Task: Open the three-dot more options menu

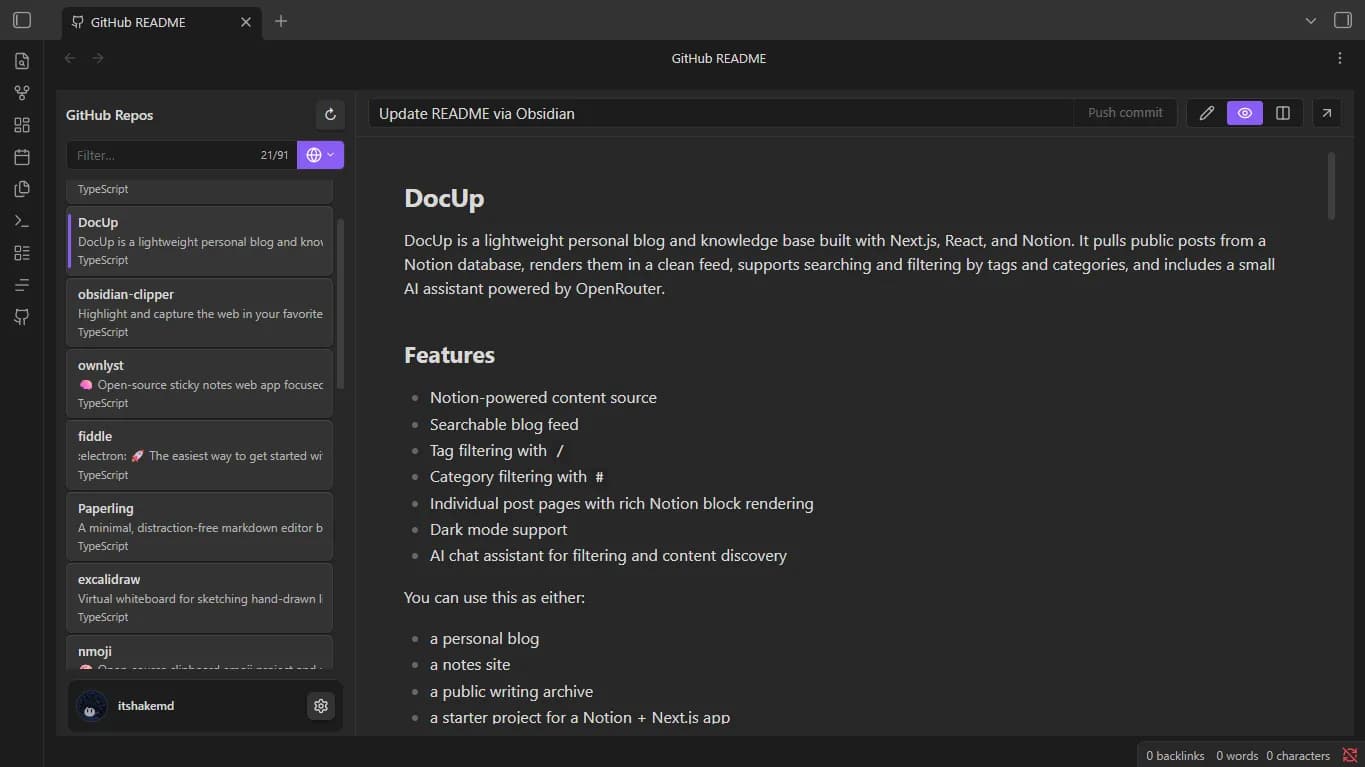Action: [x=1340, y=58]
